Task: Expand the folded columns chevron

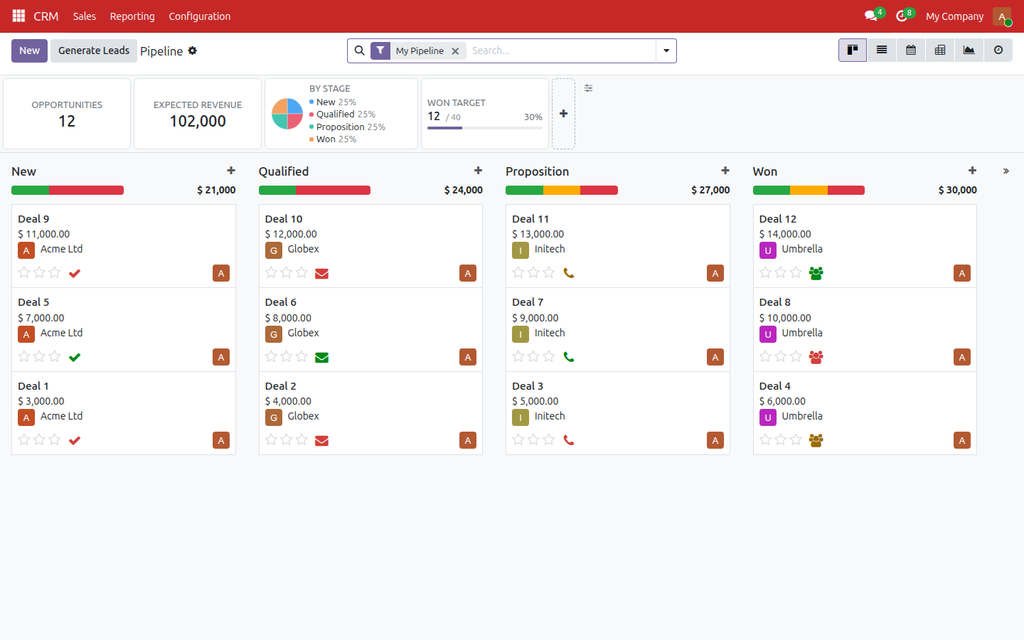Action: click(1006, 171)
